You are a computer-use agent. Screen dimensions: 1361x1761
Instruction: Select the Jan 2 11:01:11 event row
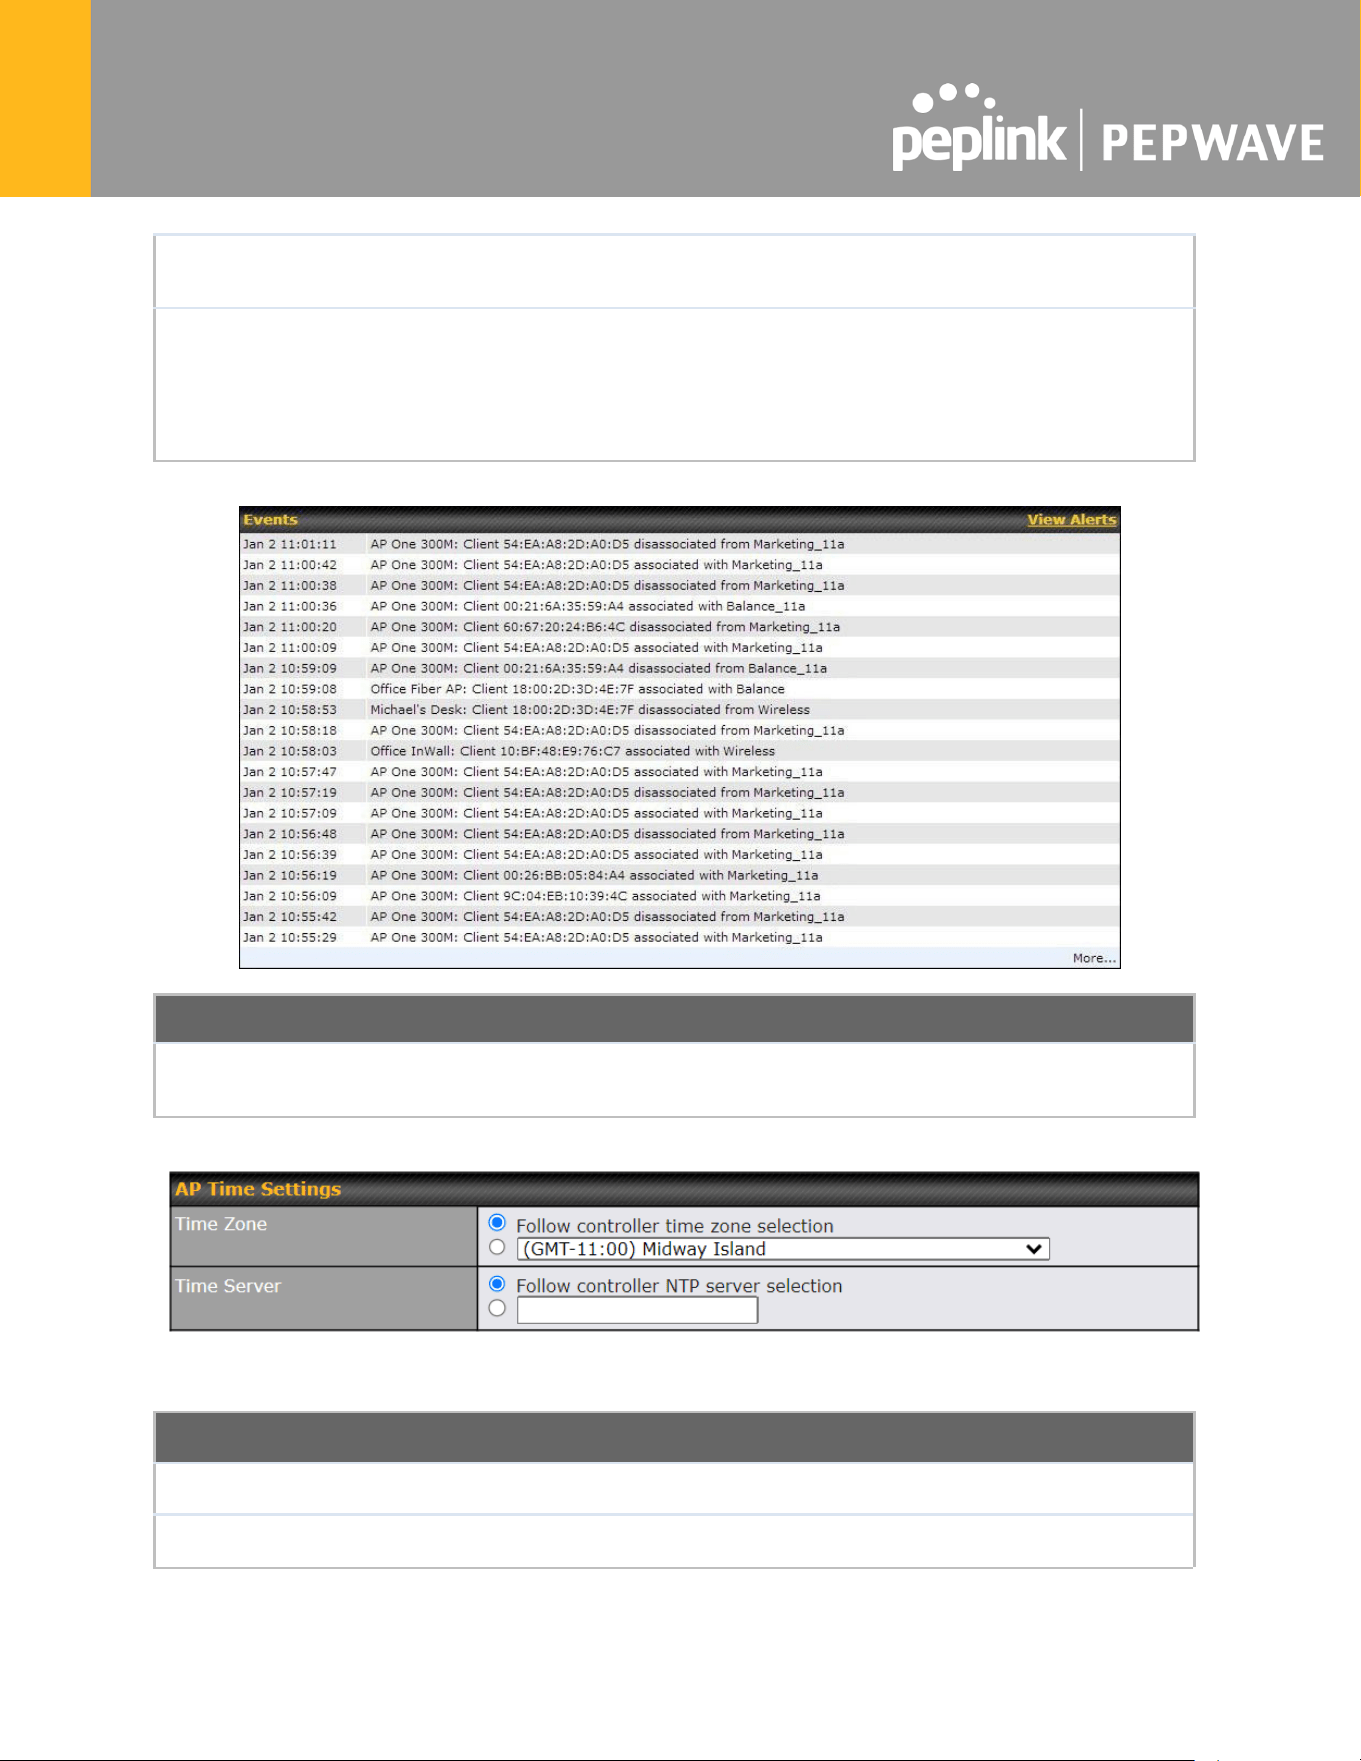click(680, 544)
